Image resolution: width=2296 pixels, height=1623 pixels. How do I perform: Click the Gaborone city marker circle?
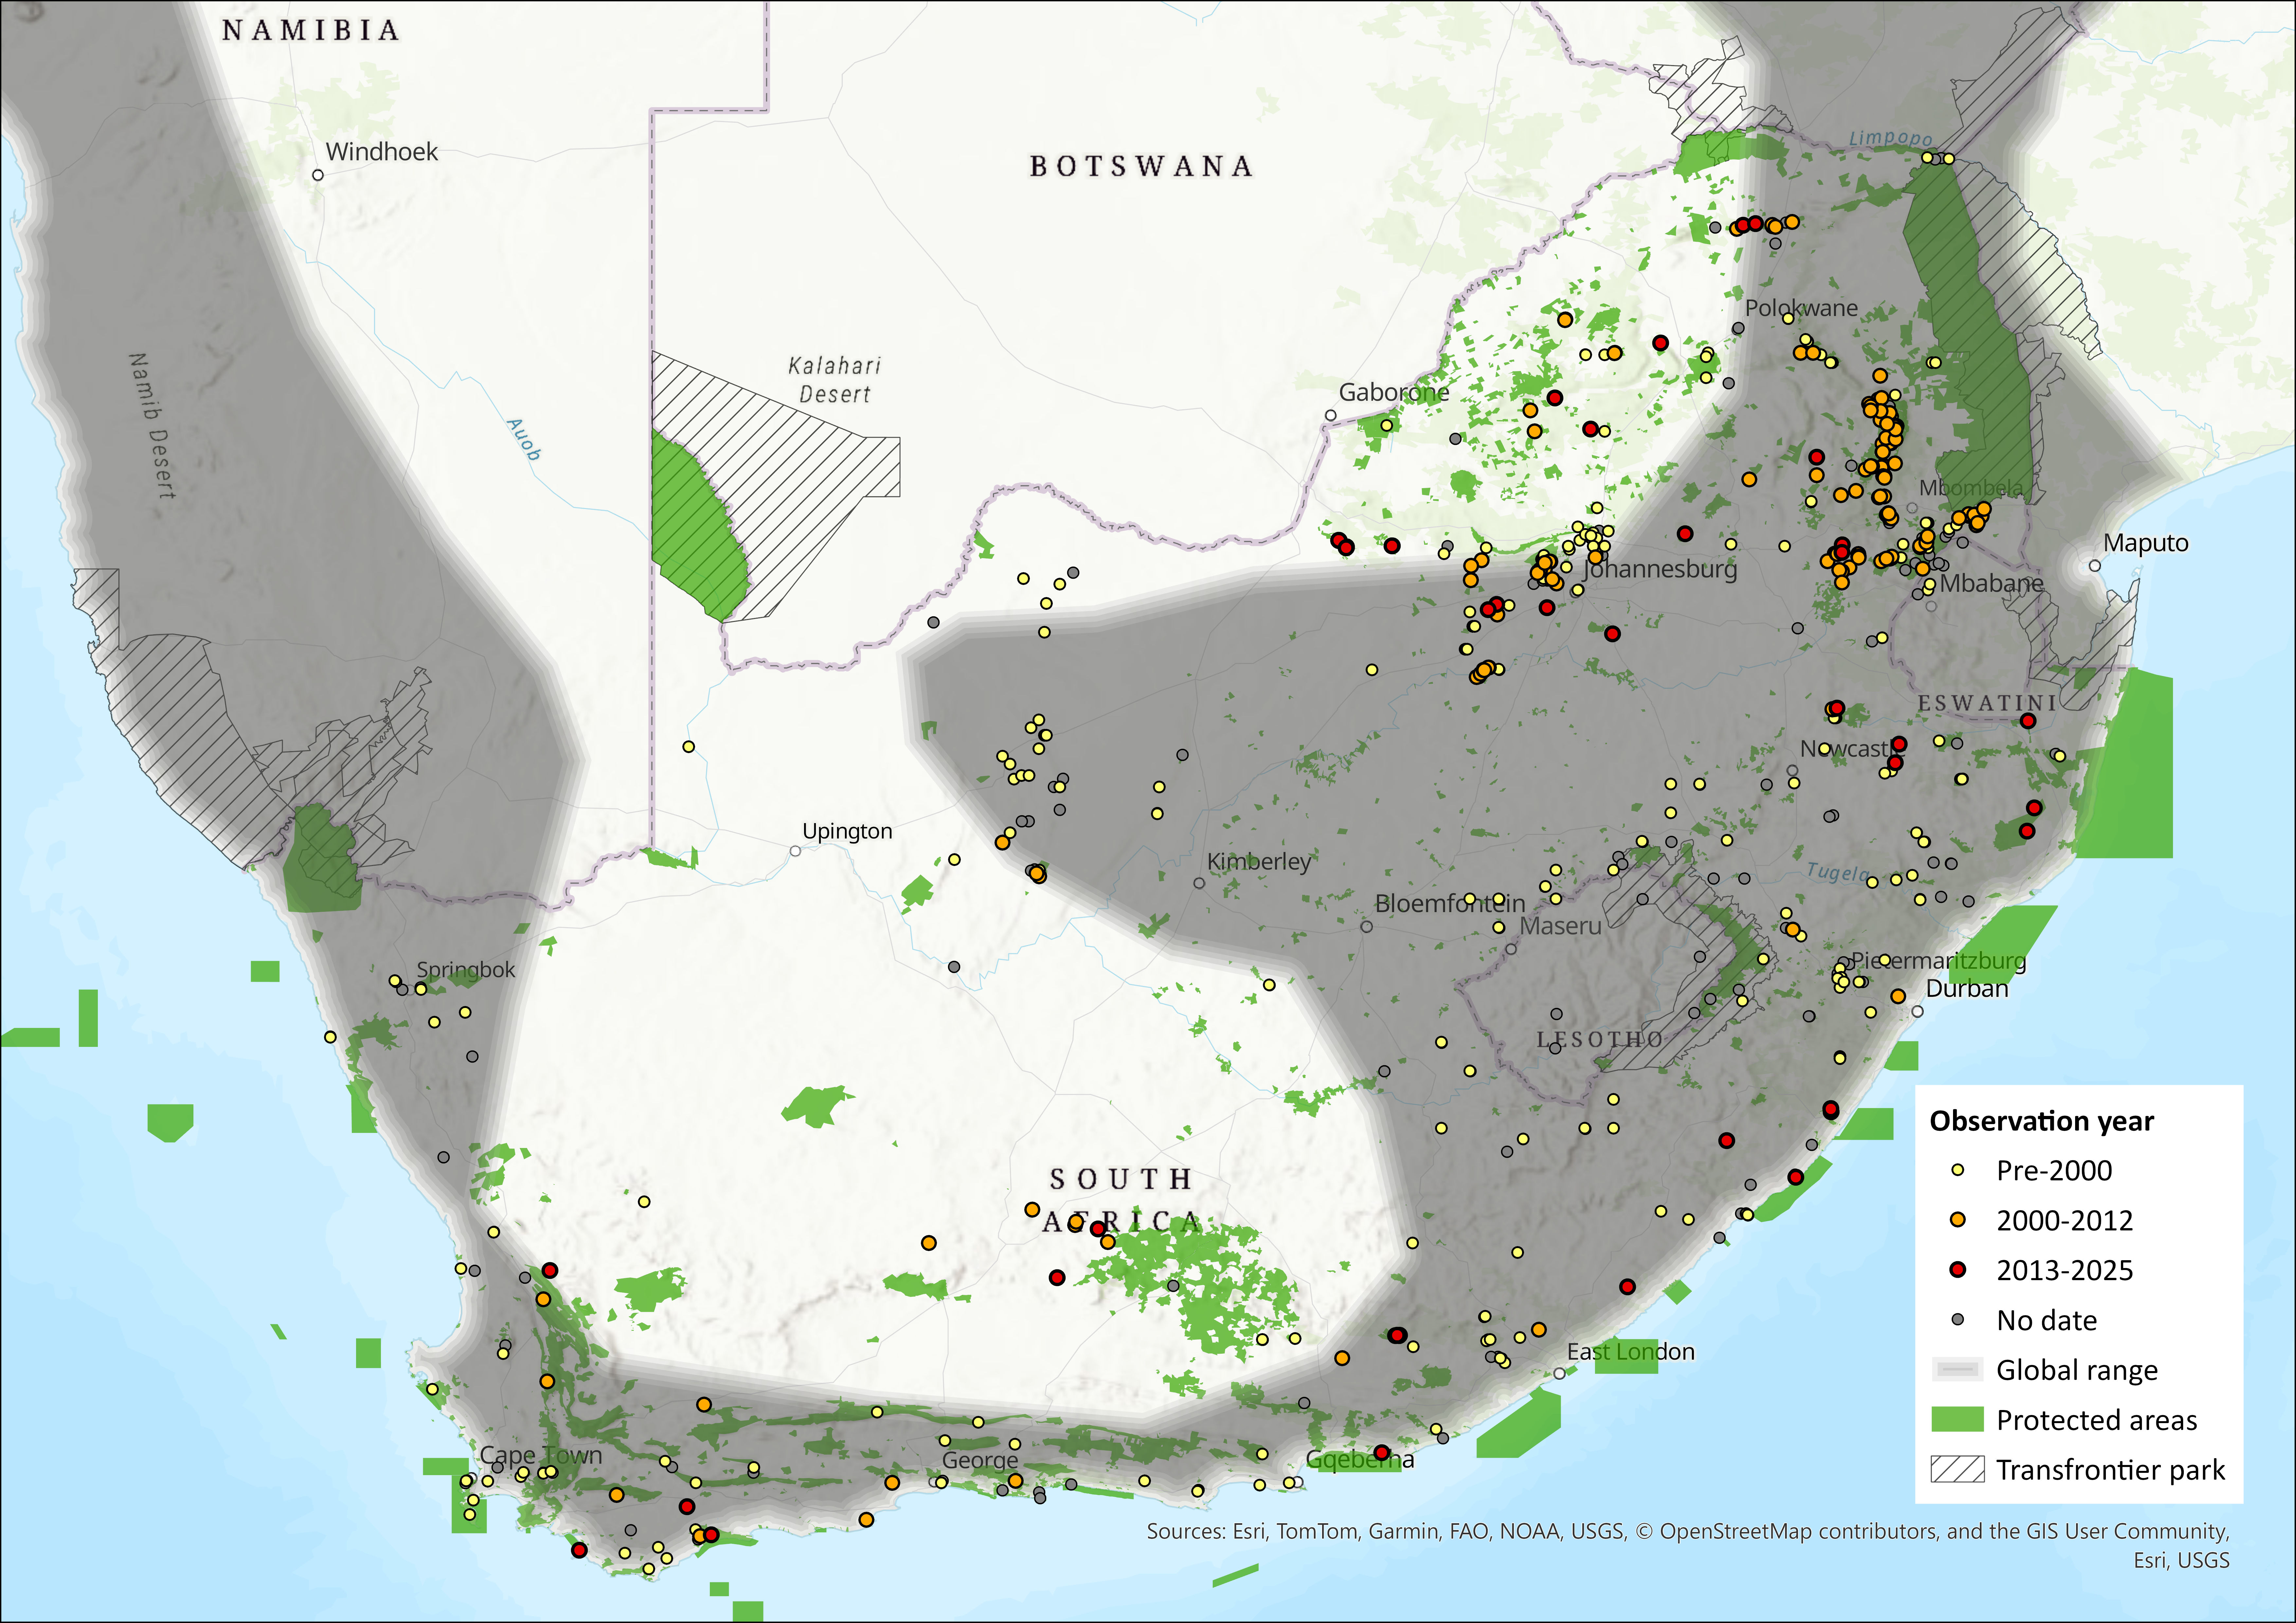pyautogui.click(x=1331, y=415)
